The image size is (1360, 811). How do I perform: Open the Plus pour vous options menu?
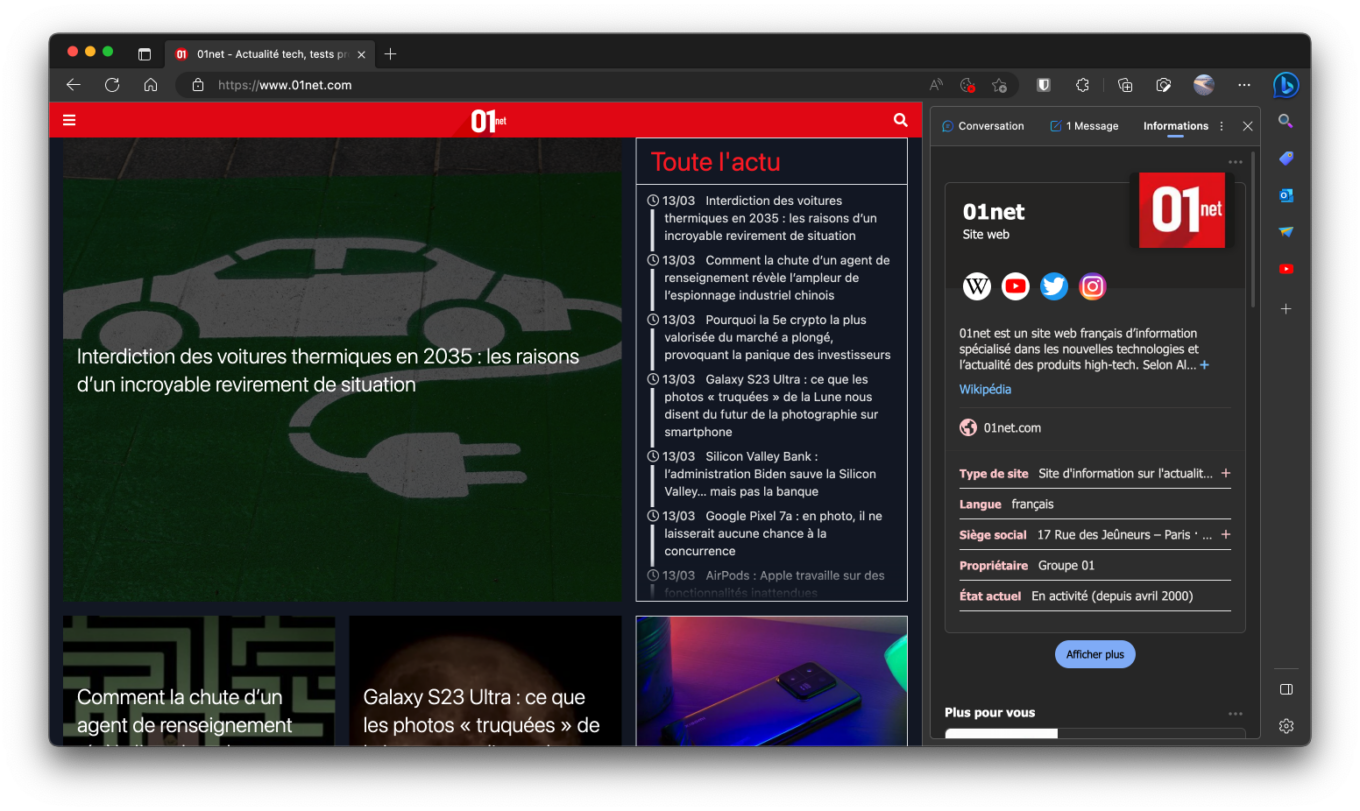(x=1236, y=713)
